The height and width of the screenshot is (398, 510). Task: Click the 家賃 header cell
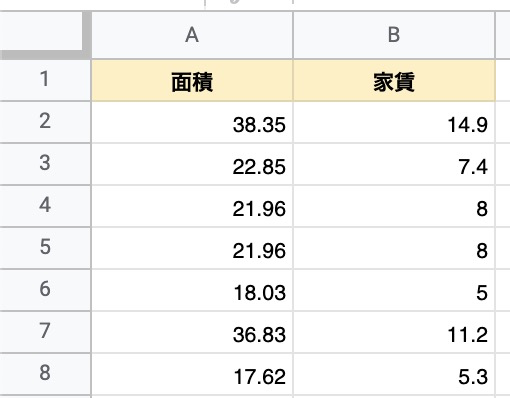point(394,80)
